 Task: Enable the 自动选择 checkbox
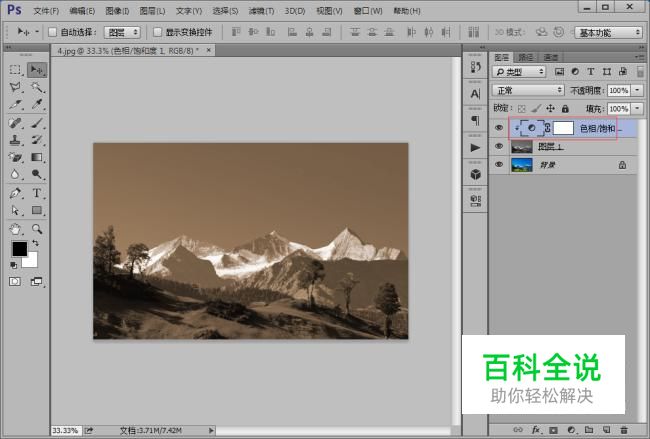coord(52,32)
